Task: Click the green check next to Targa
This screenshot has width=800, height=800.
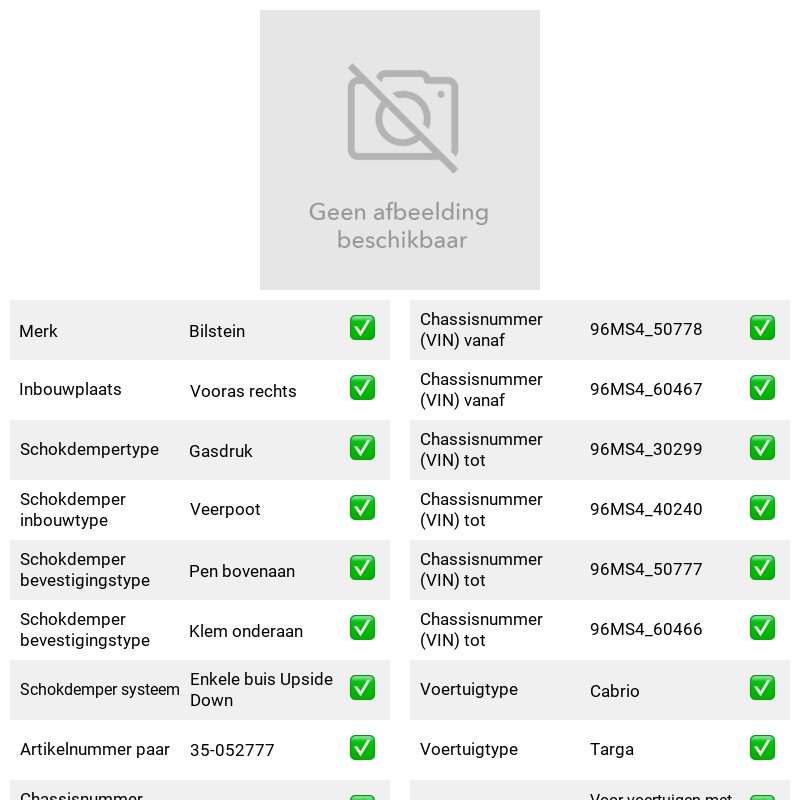Action: point(762,747)
